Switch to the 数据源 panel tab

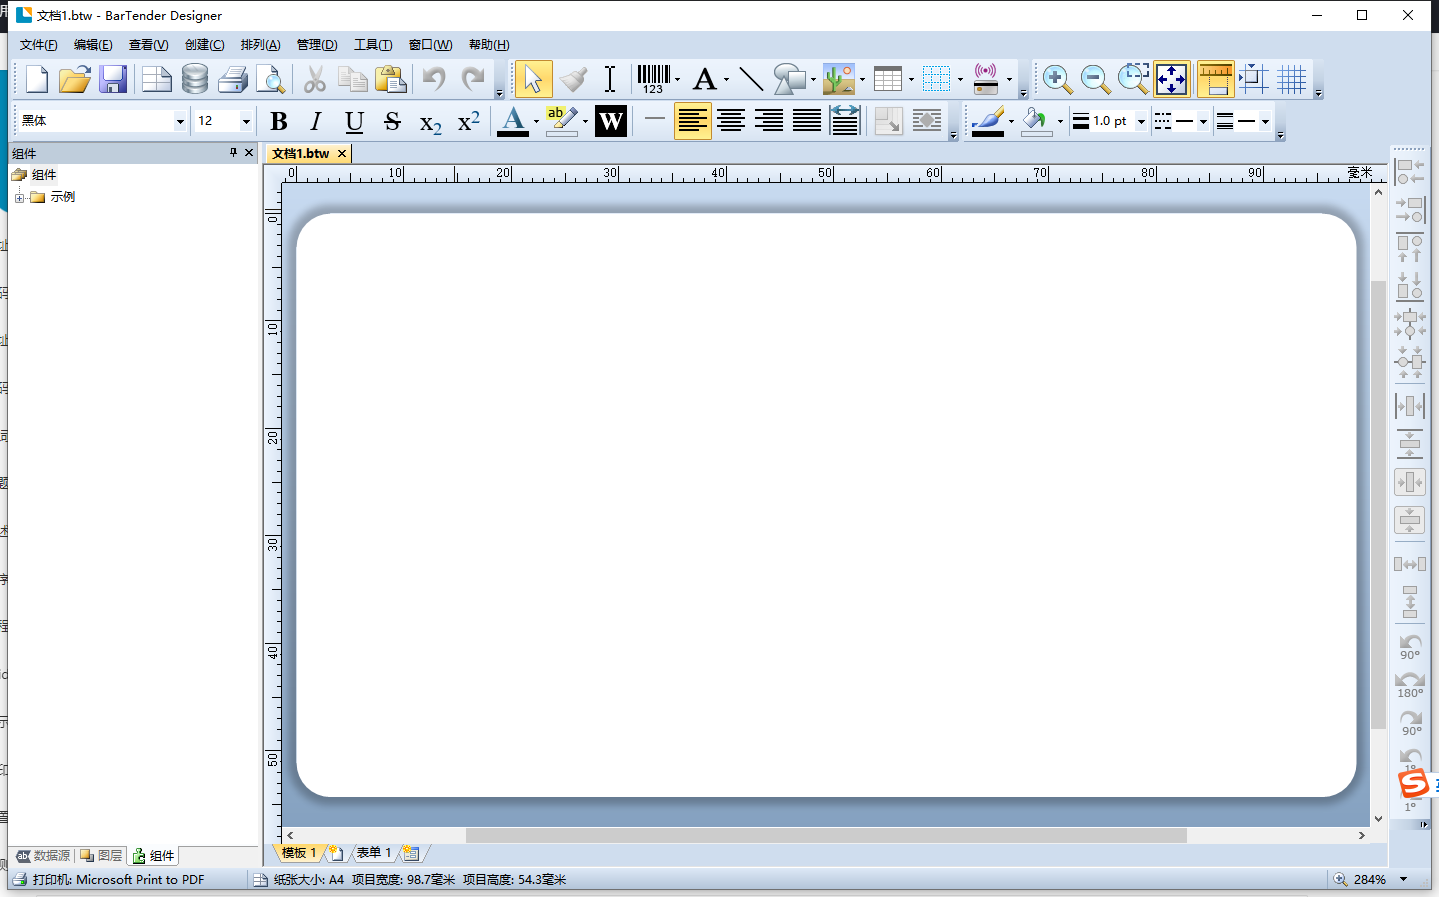[44, 856]
